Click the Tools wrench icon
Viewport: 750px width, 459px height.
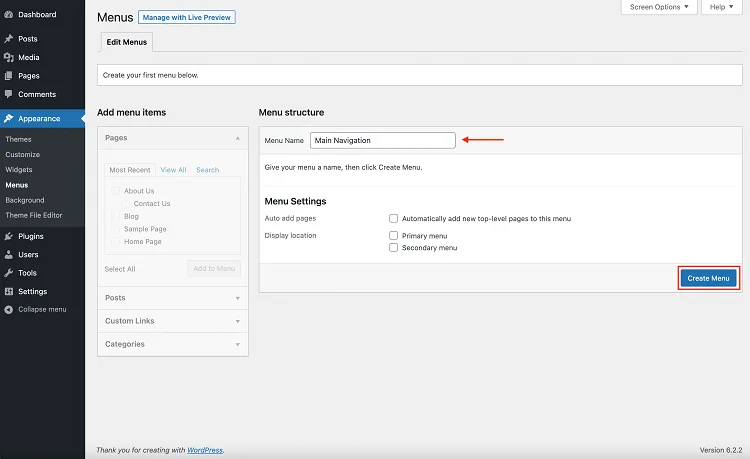(x=8, y=273)
